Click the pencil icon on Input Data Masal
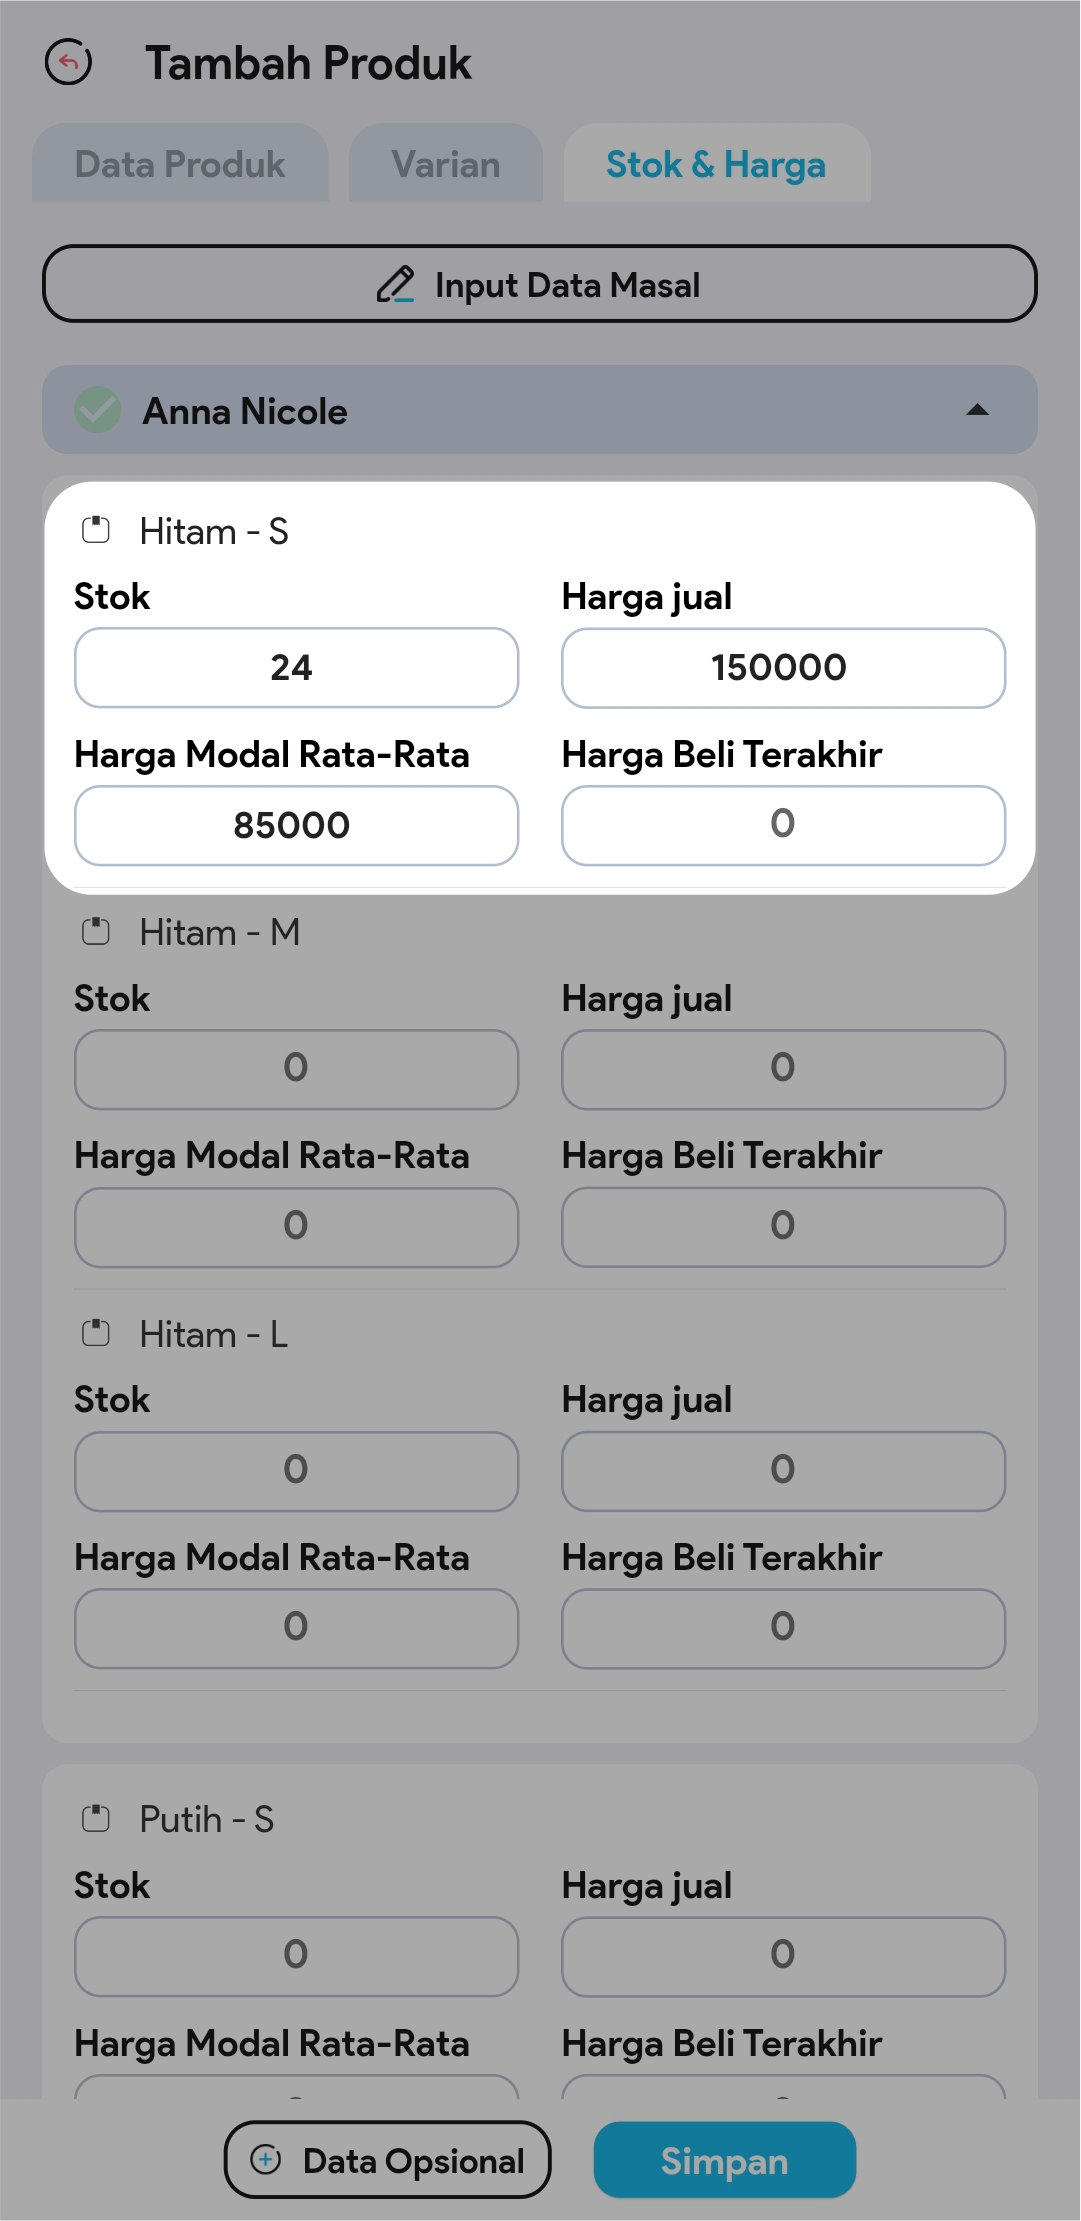 tap(395, 285)
